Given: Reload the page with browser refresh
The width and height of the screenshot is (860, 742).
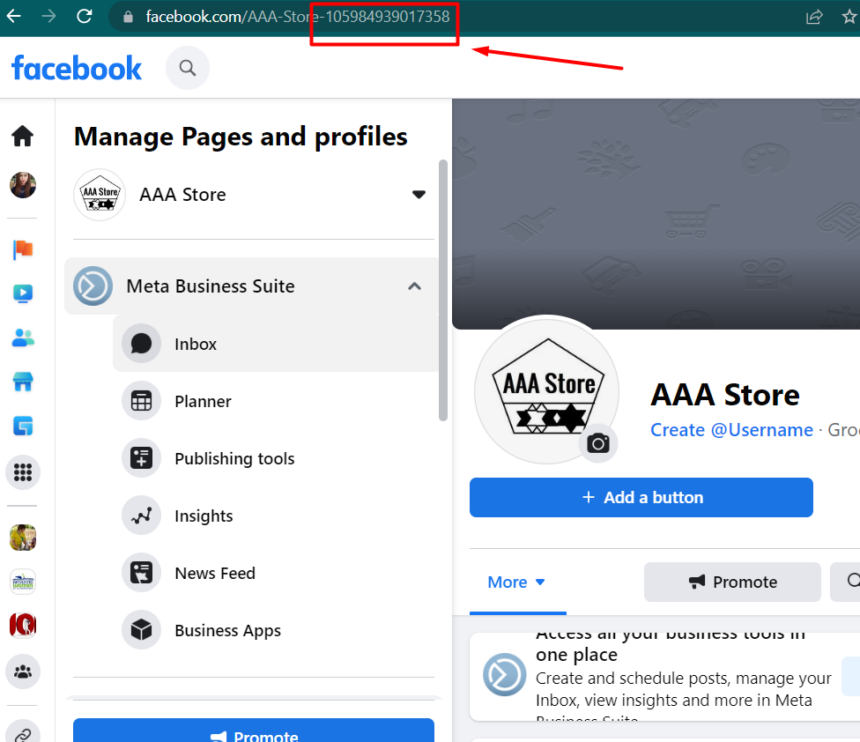Looking at the screenshot, I should (x=84, y=16).
